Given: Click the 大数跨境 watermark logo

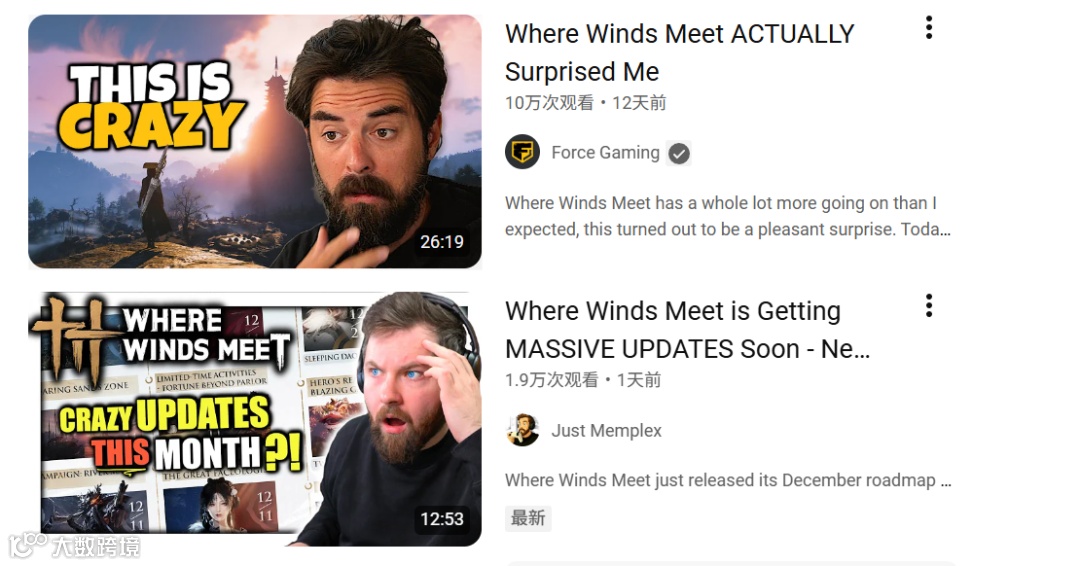Looking at the screenshot, I should 74,546.
